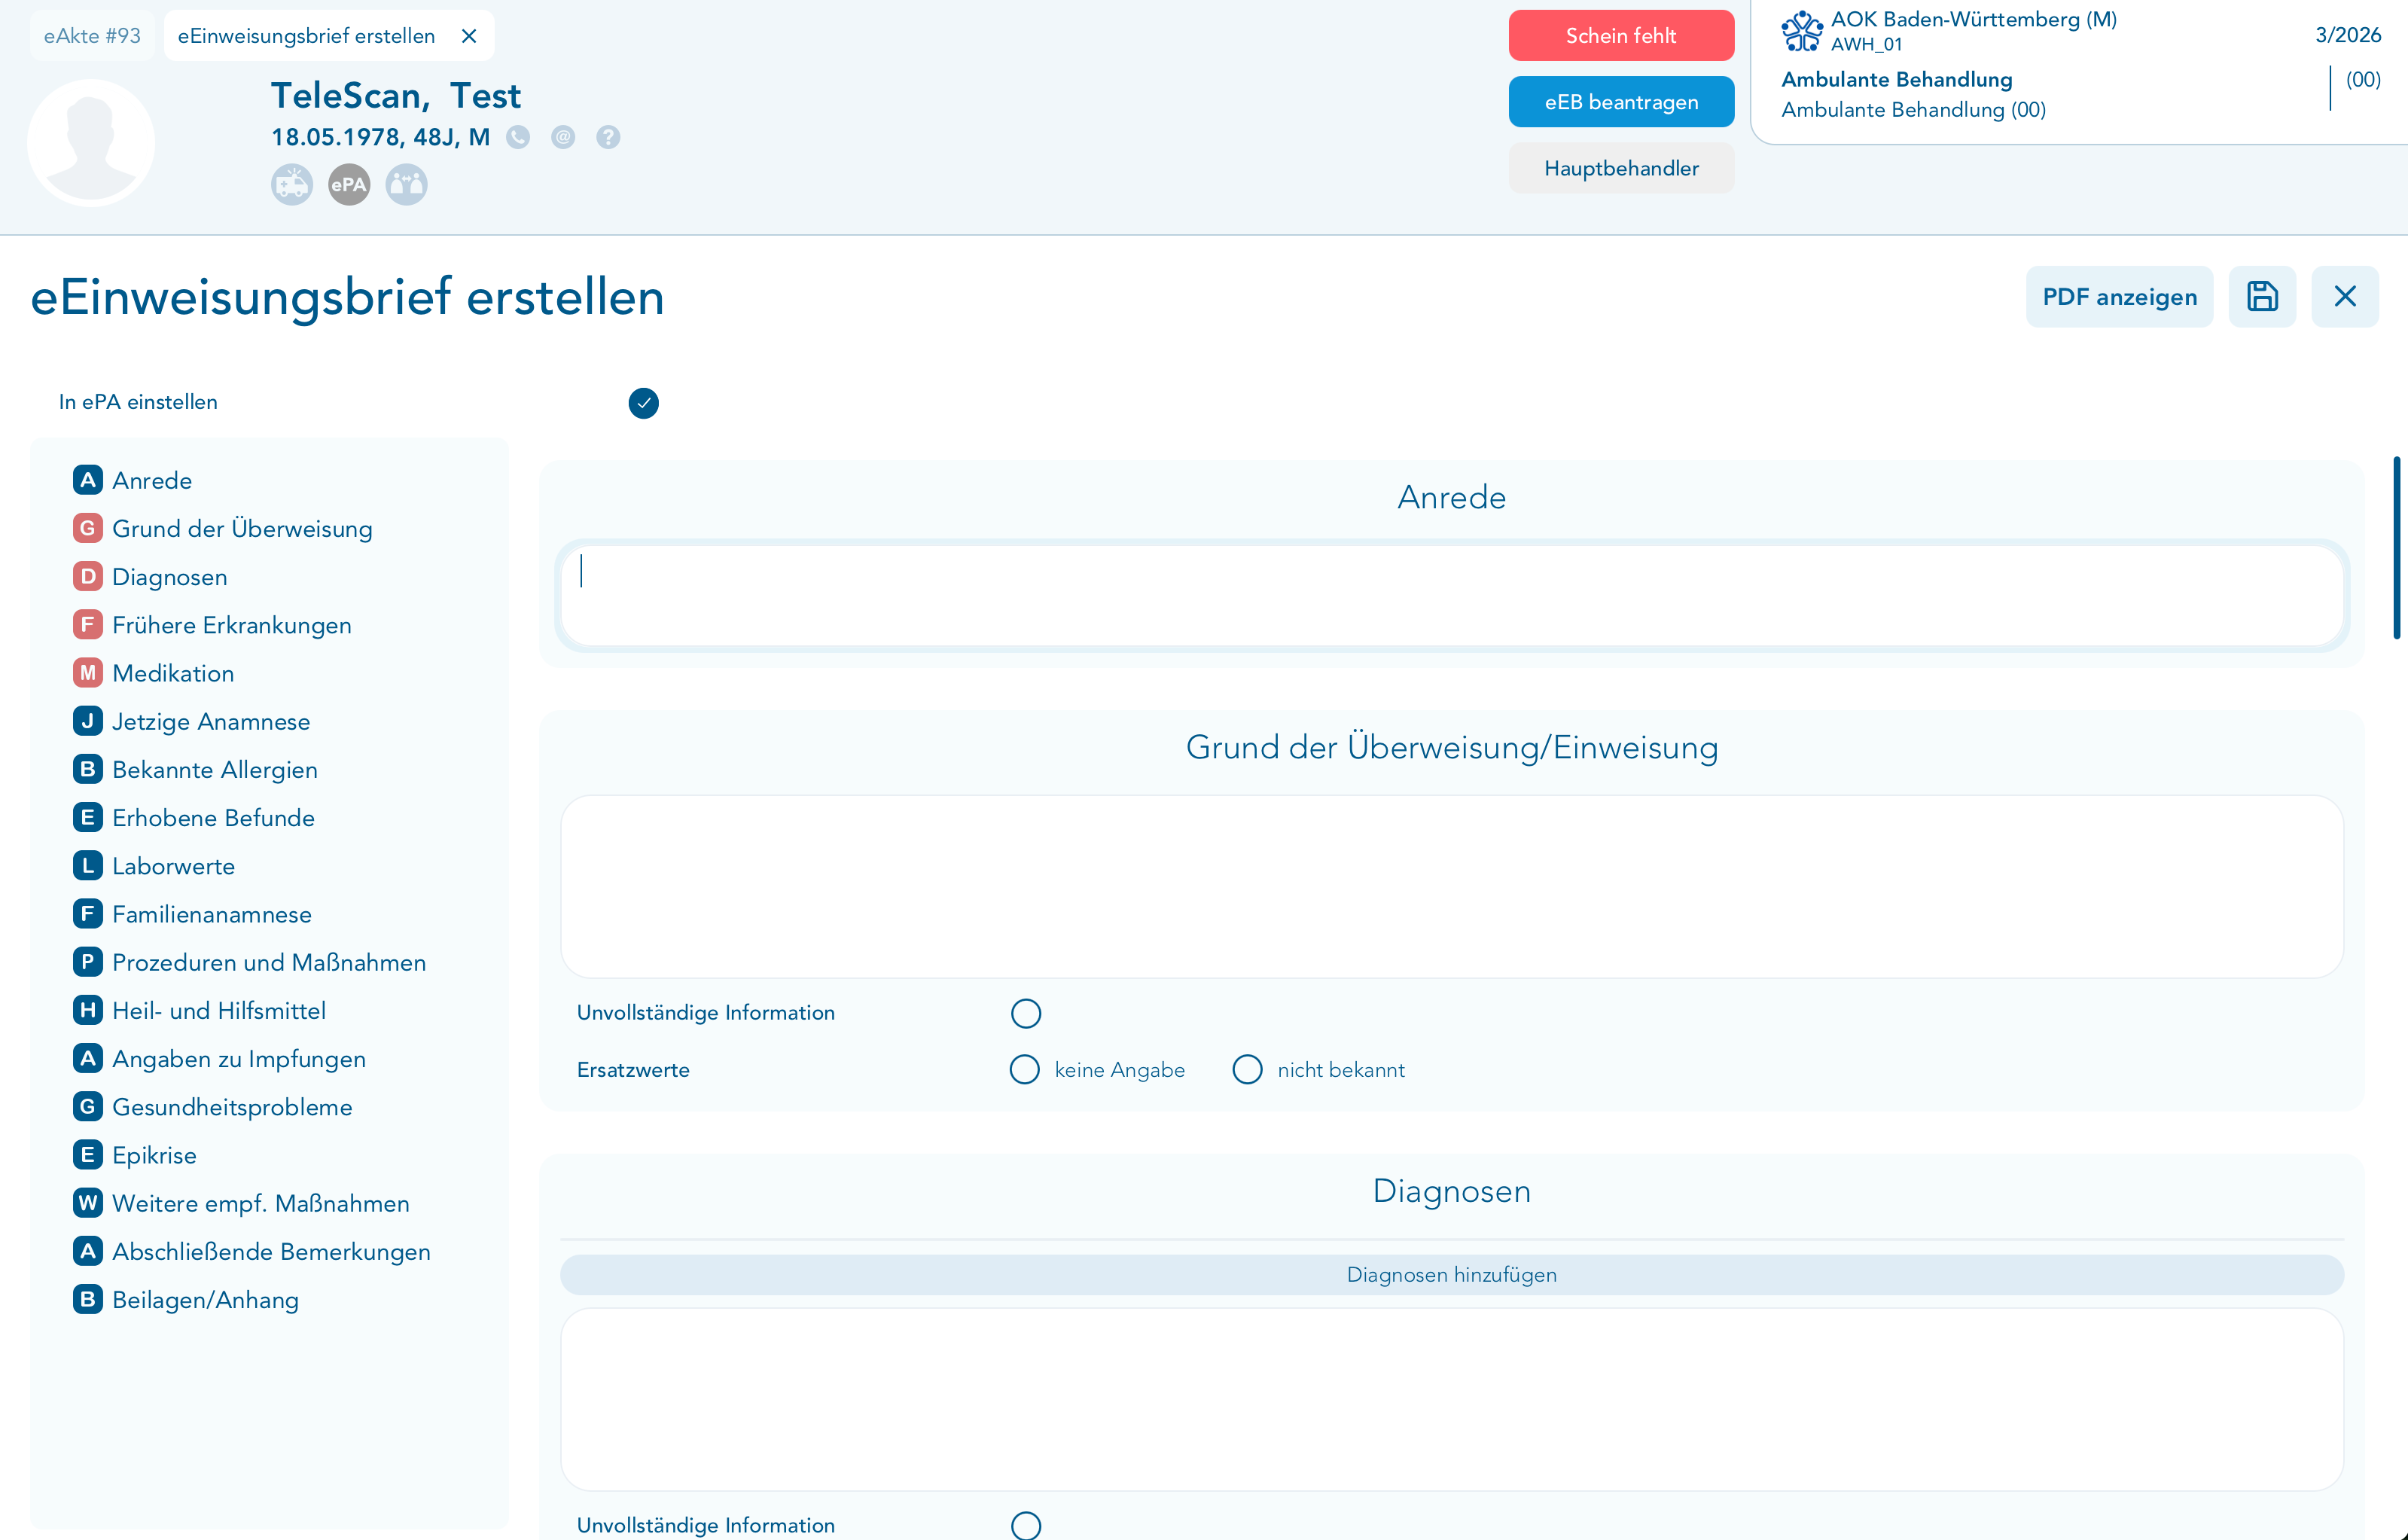
Task: Click the family group icon
Action: (x=407, y=185)
